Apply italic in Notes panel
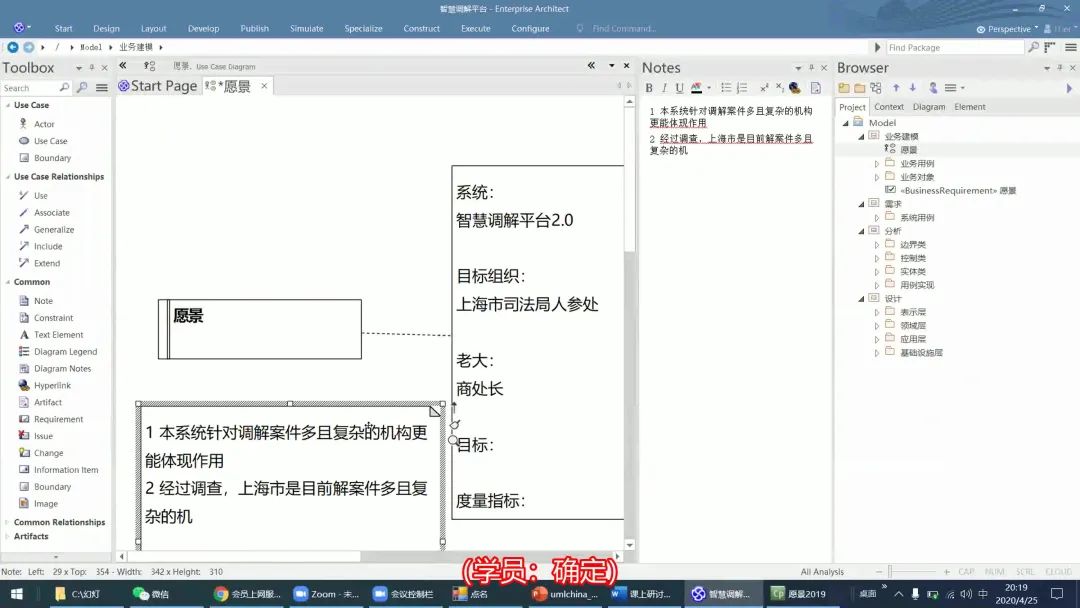This screenshot has width=1080, height=608. 664,88
